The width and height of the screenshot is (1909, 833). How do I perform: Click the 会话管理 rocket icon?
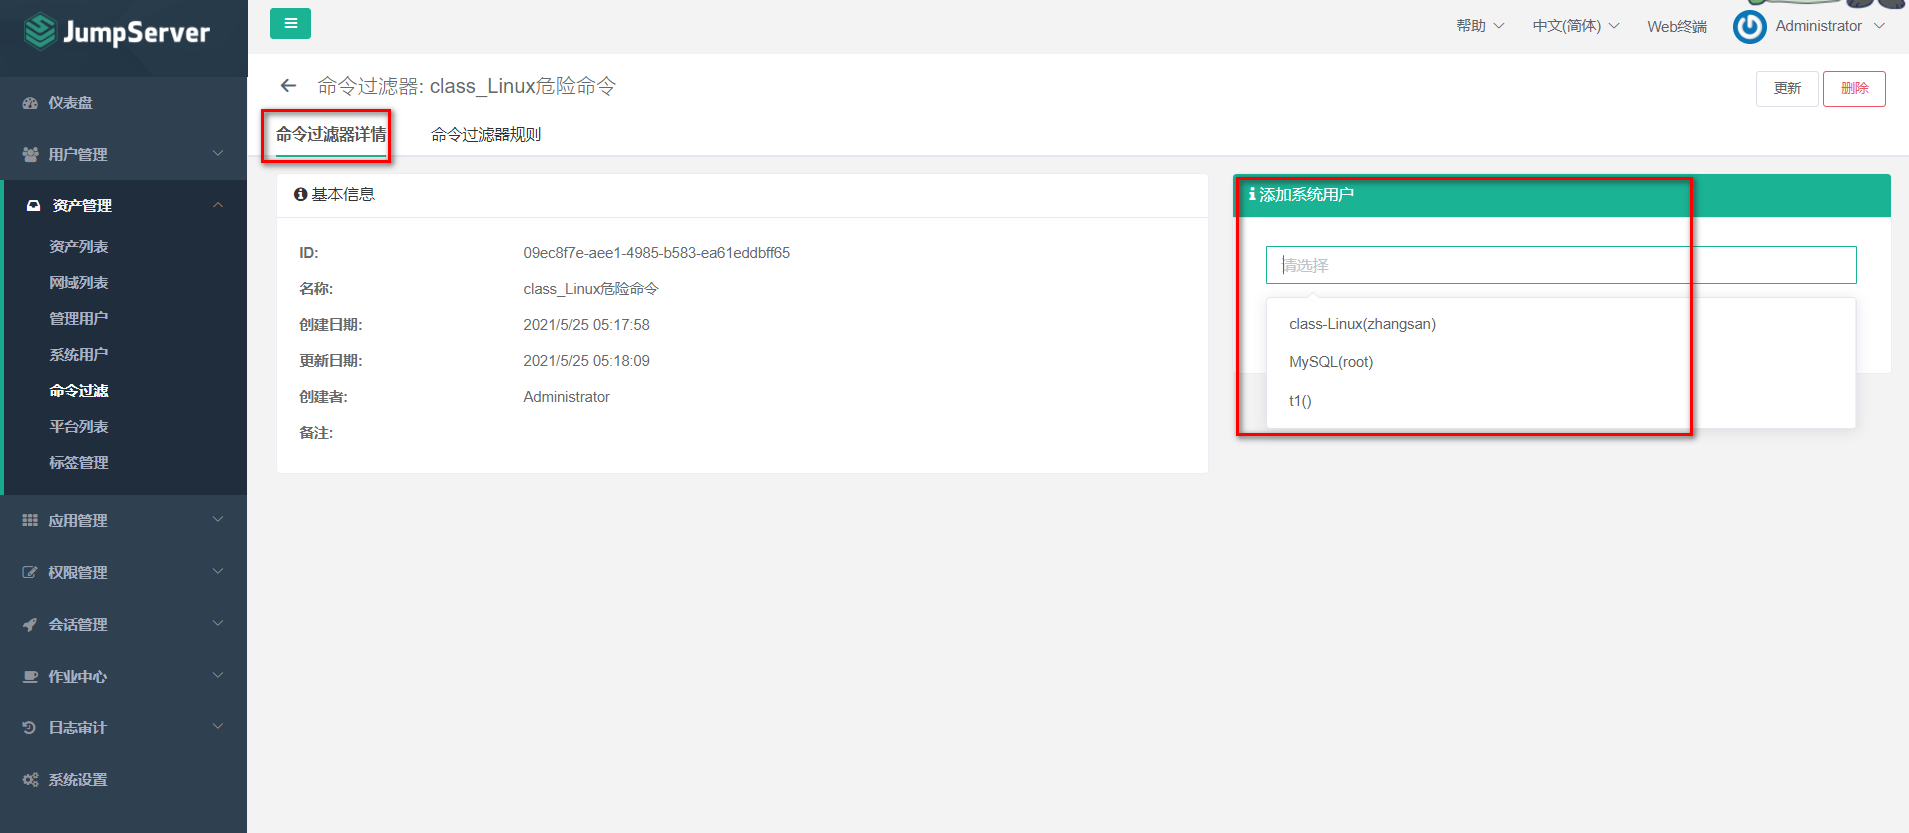pos(30,625)
